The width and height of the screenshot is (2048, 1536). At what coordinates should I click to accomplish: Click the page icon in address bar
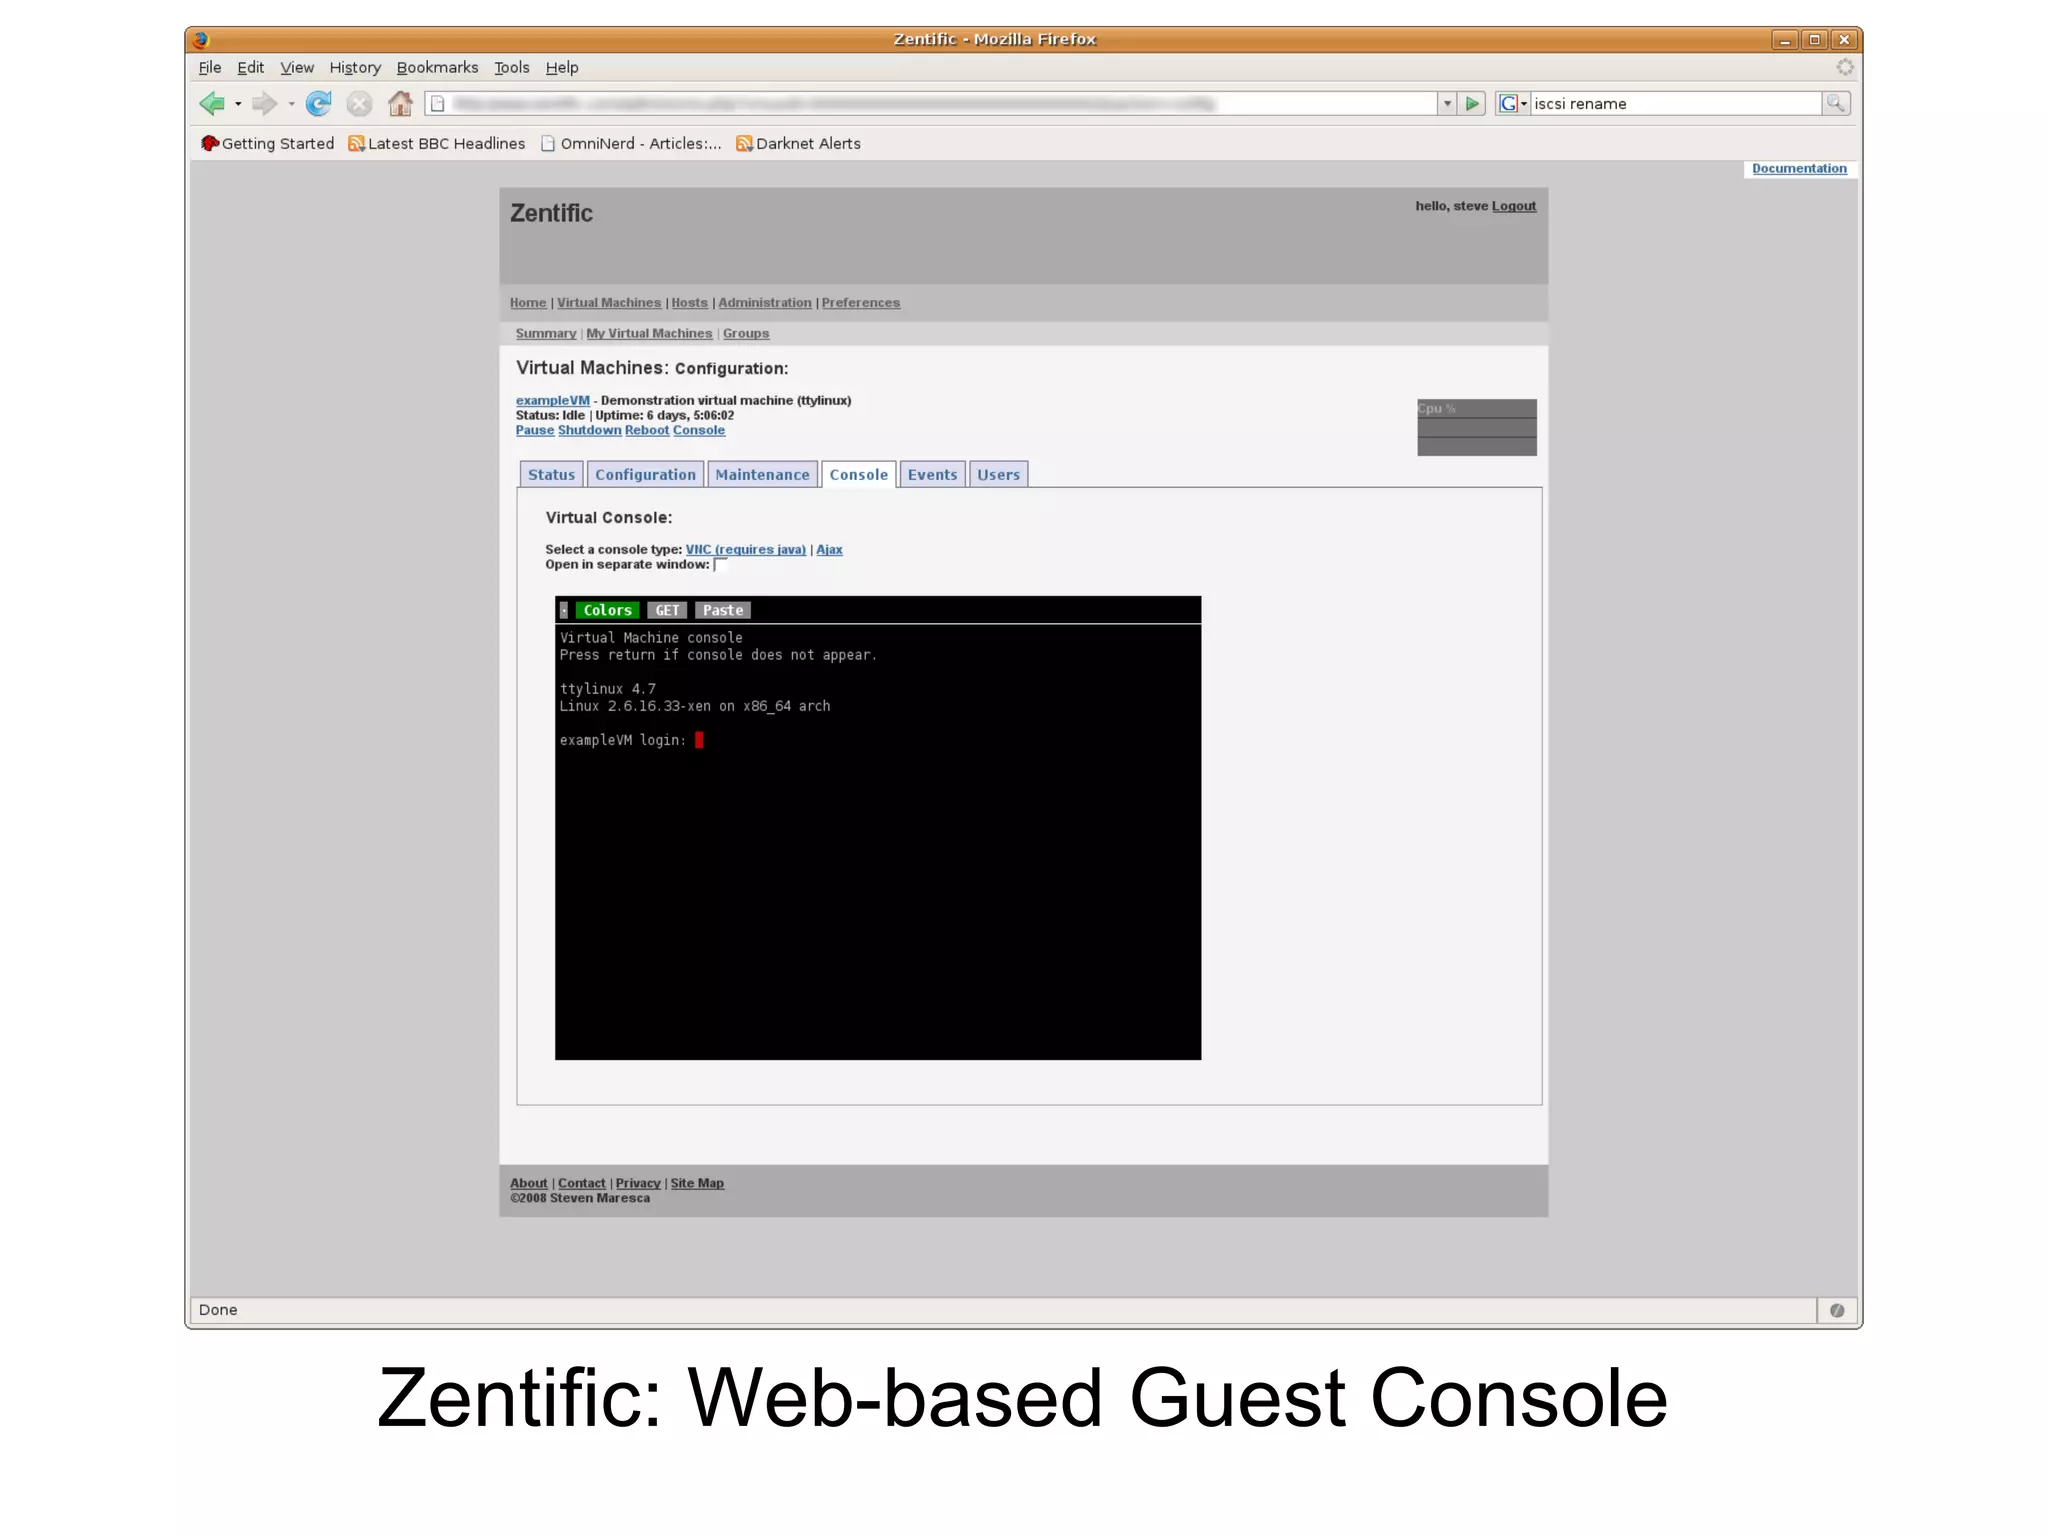tap(438, 103)
